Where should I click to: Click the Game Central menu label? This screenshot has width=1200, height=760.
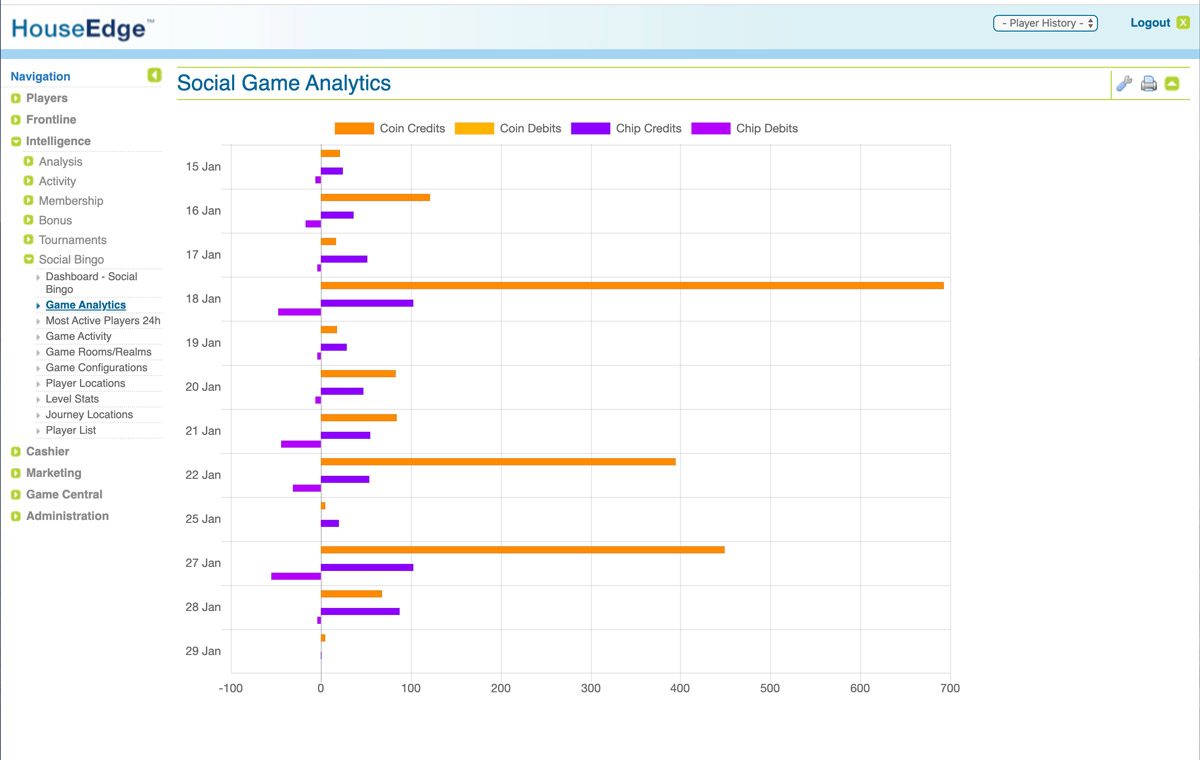[x=64, y=495]
